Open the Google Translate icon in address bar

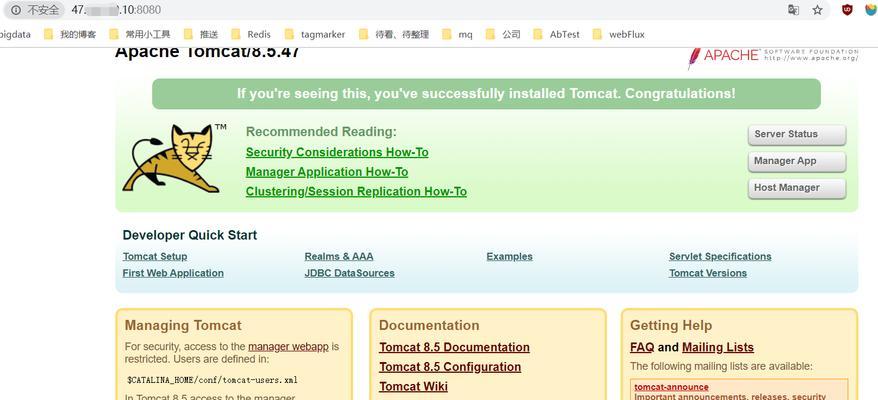pos(793,10)
